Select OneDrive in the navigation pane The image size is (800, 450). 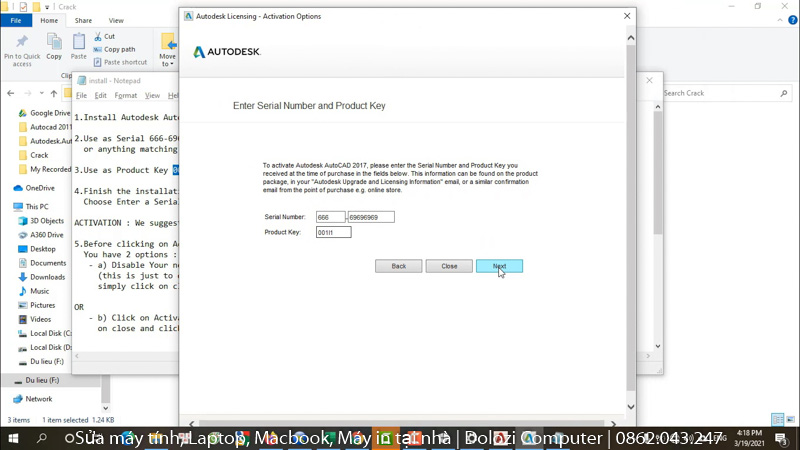[x=40, y=188]
